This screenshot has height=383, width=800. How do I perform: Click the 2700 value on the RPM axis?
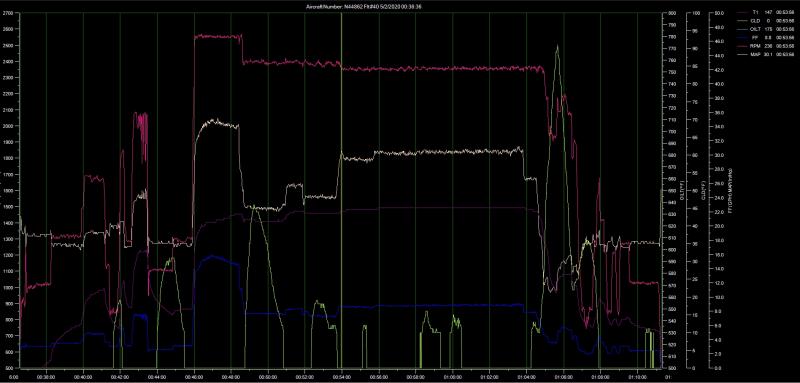click(x=9, y=13)
